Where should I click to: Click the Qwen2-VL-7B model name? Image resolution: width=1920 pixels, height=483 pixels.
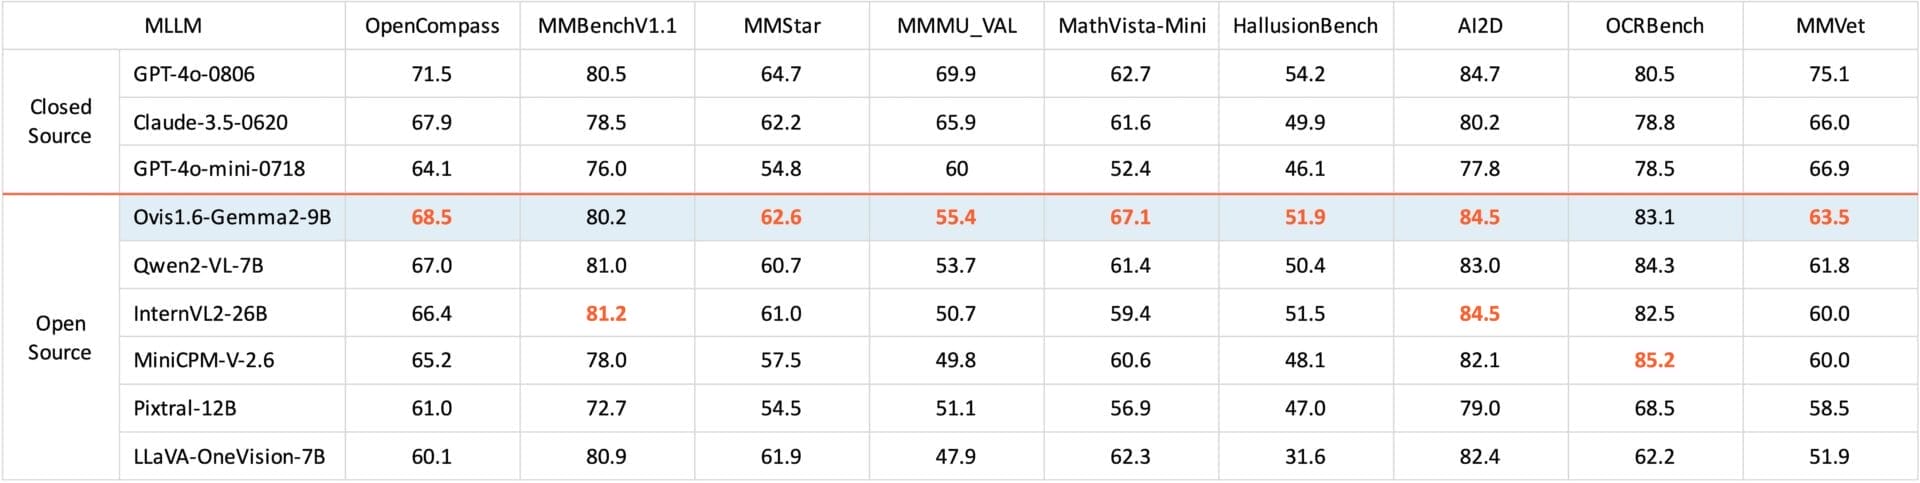click(x=198, y=265)
